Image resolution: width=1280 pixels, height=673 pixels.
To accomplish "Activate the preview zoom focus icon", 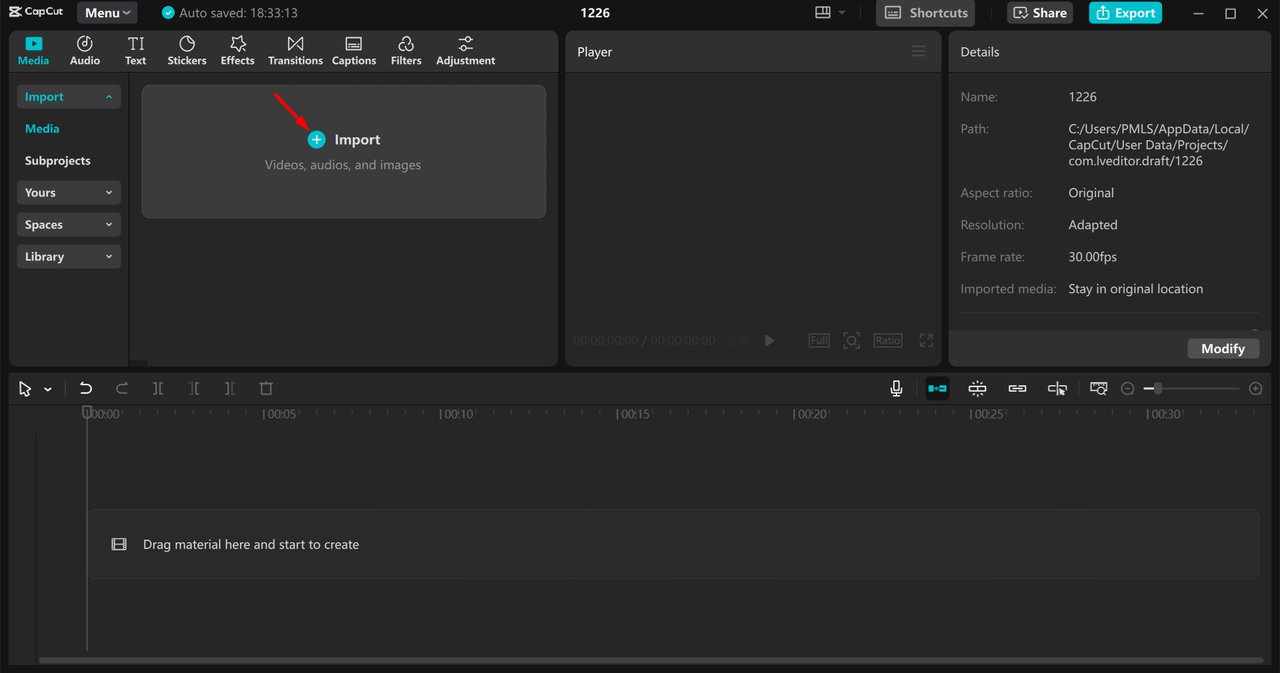I will 851,340.
